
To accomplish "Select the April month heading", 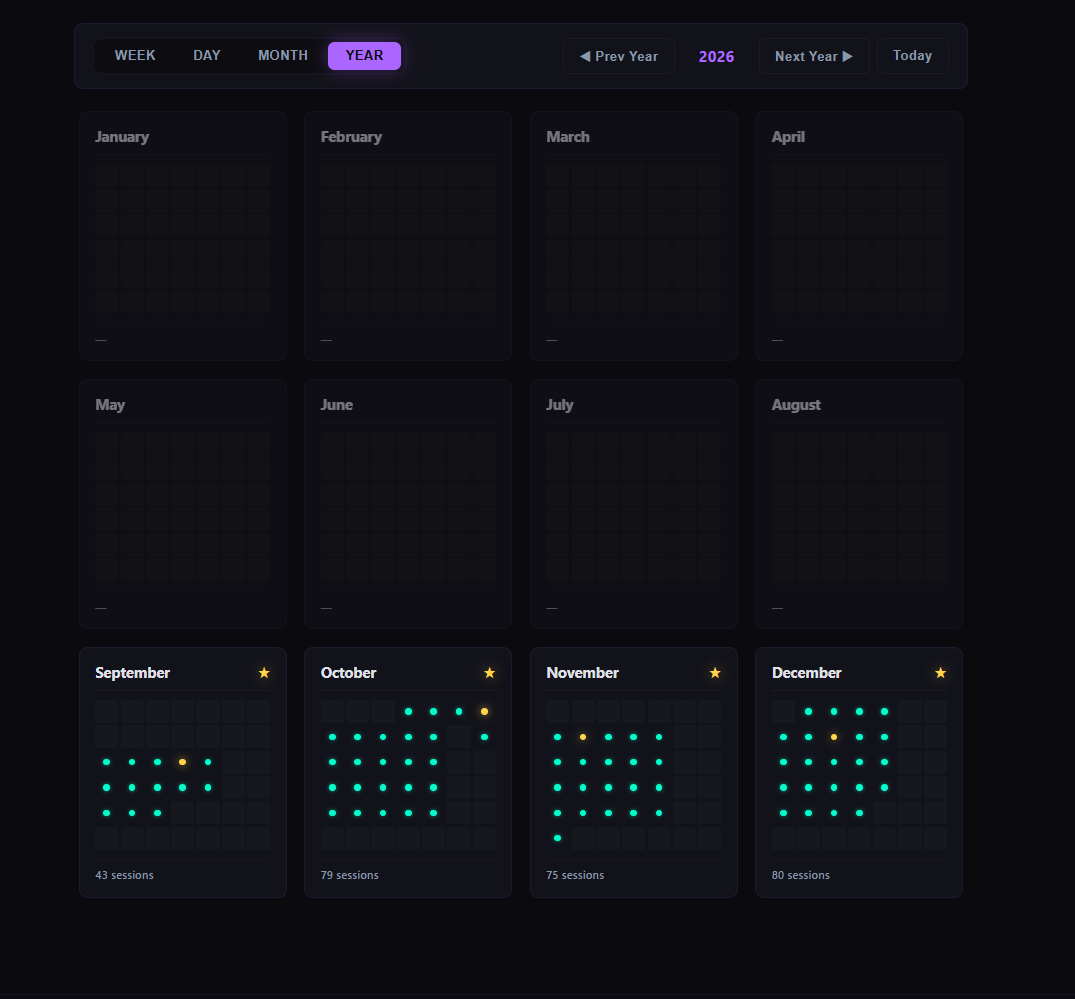I will click(788, 137).
